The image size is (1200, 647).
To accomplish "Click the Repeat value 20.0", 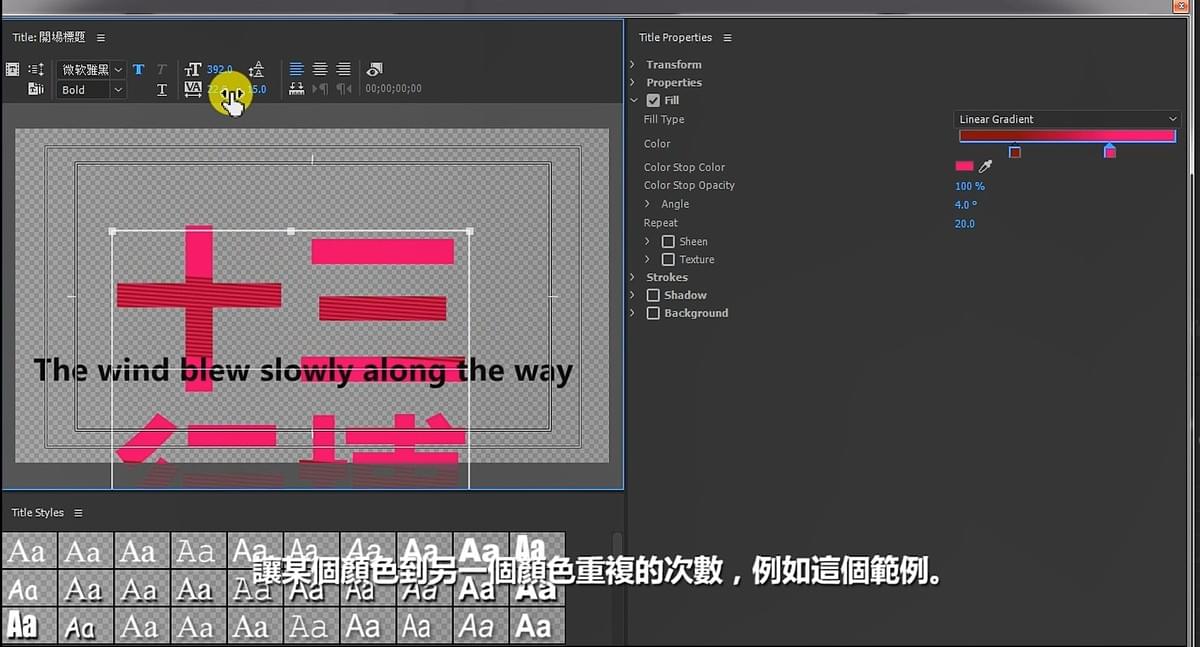I will [x=965, y=224].
